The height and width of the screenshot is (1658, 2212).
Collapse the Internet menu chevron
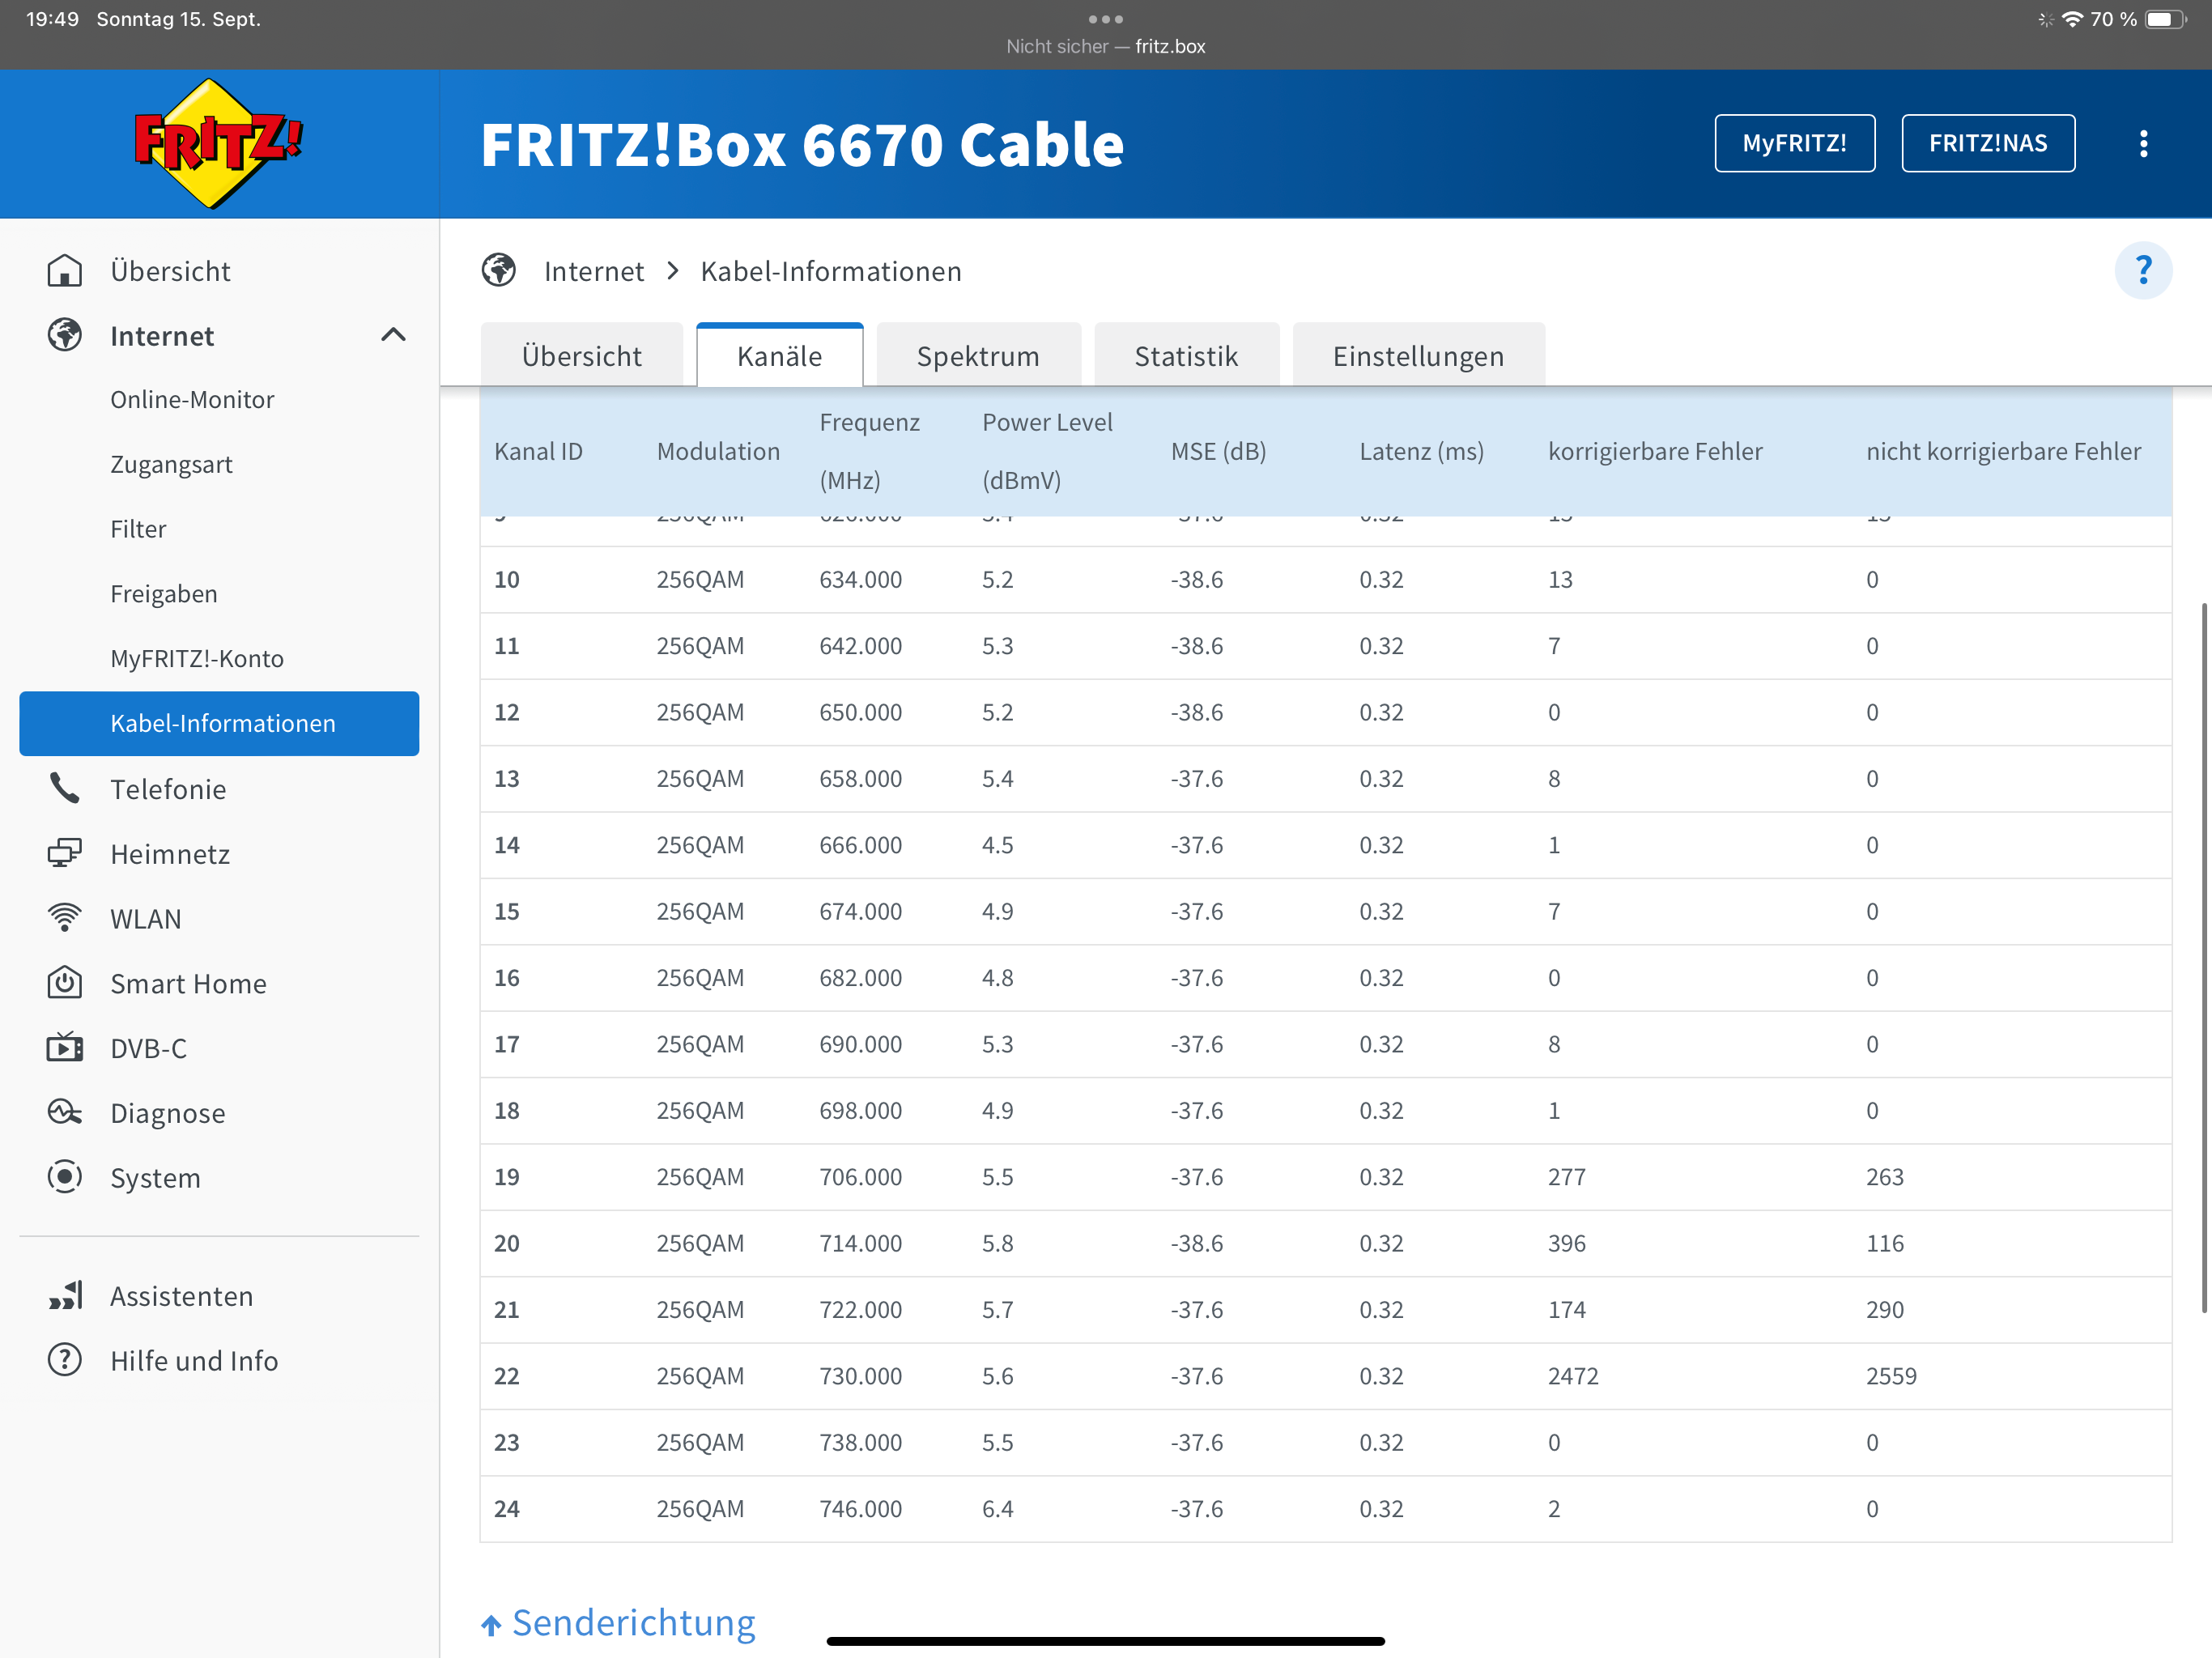[x=393, y=335]
